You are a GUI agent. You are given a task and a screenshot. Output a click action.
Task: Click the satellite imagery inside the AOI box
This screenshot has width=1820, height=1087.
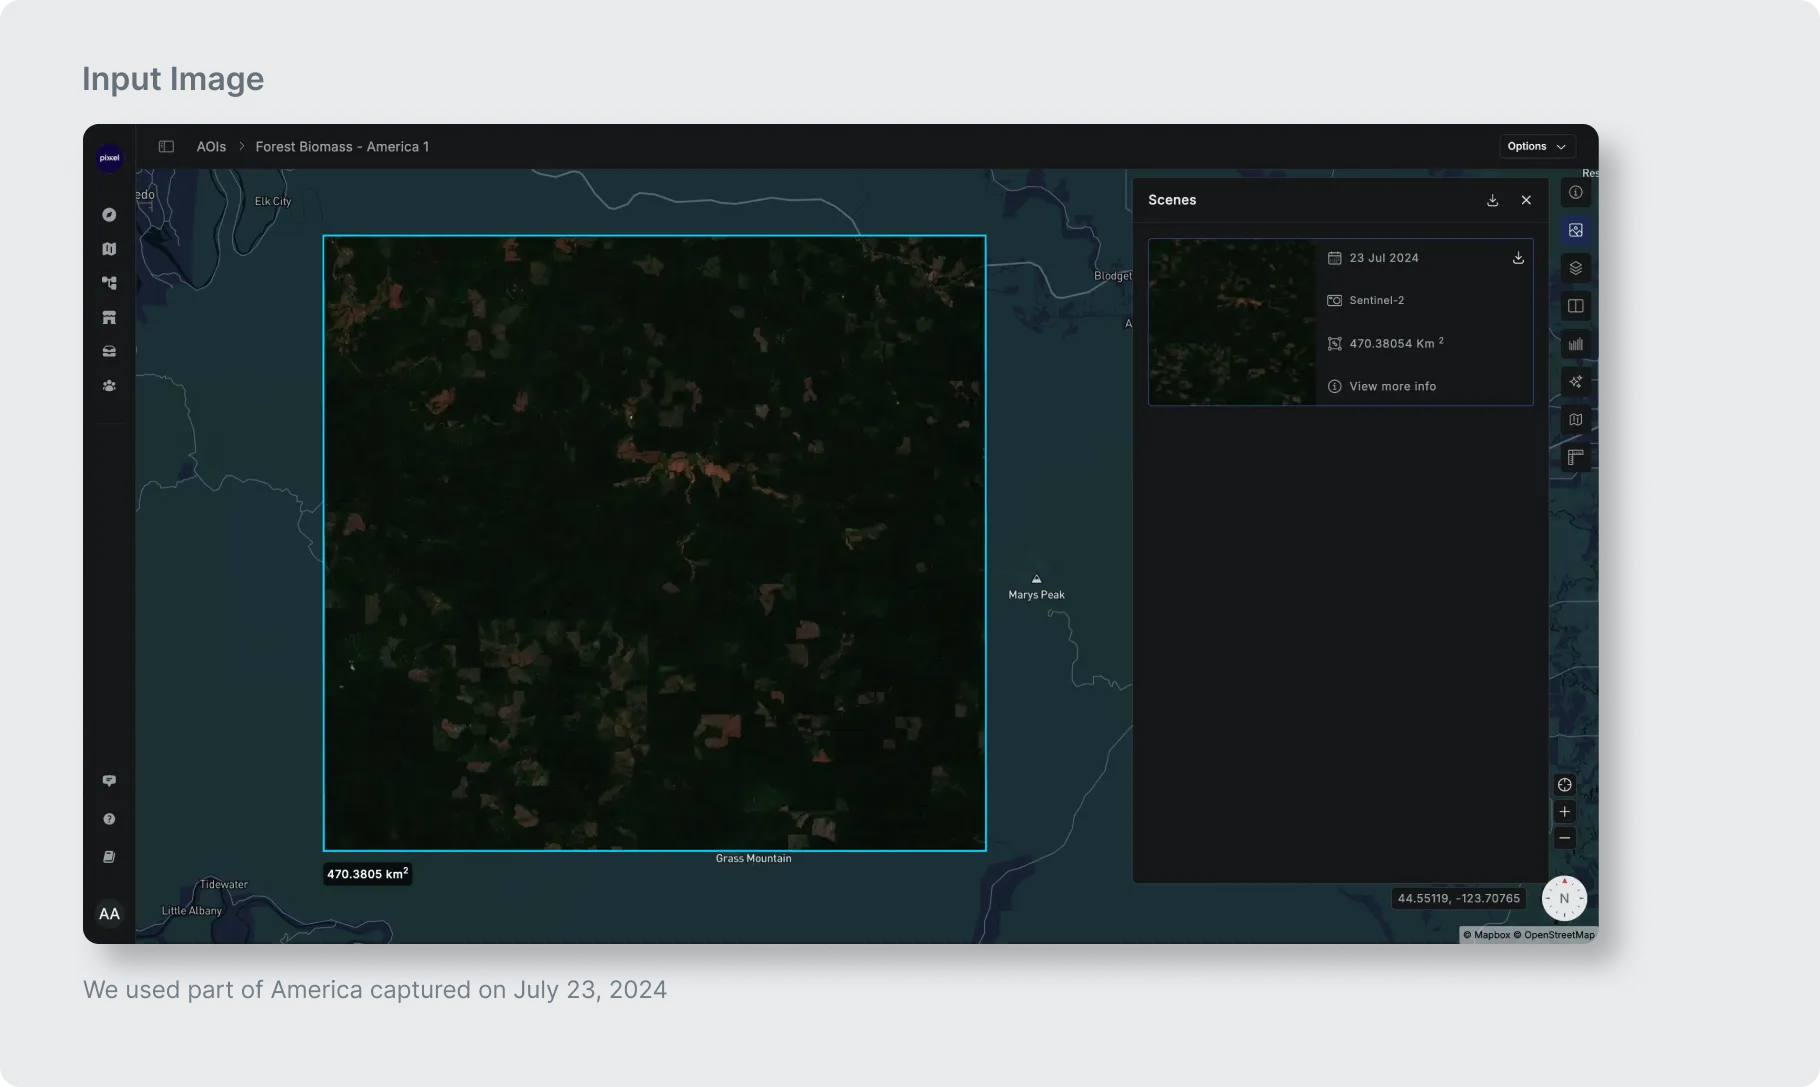point(654,543)
